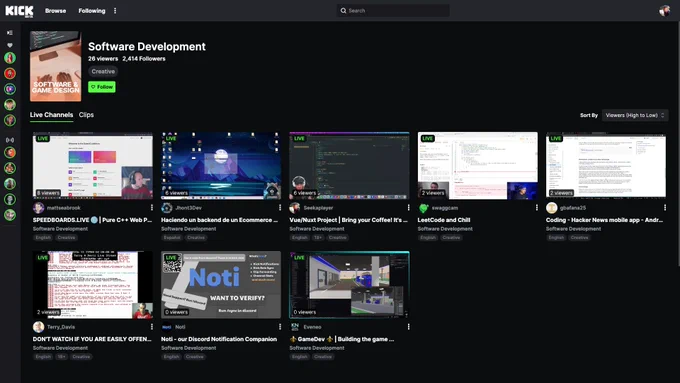Click swaggcam channel avatar
The width and height of the screenshot is (680, 383).
click(x=423, y=208)
